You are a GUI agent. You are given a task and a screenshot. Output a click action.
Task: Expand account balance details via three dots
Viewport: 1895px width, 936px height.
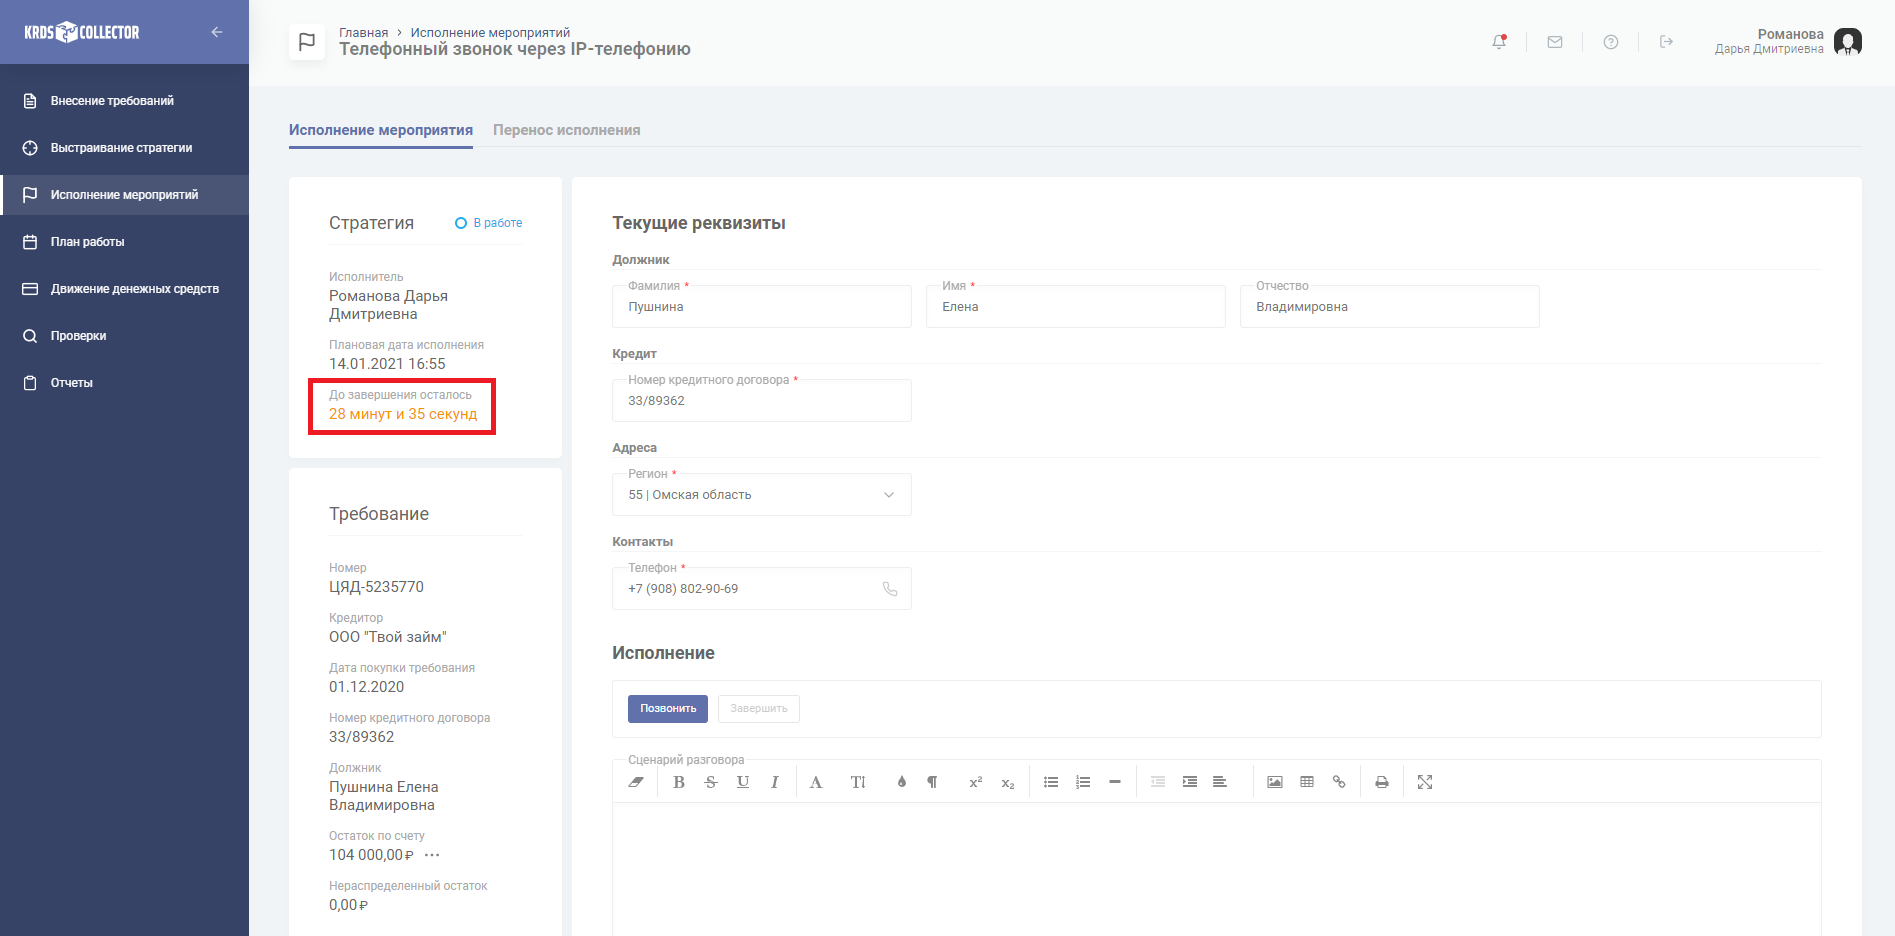[x=432, y=855]
